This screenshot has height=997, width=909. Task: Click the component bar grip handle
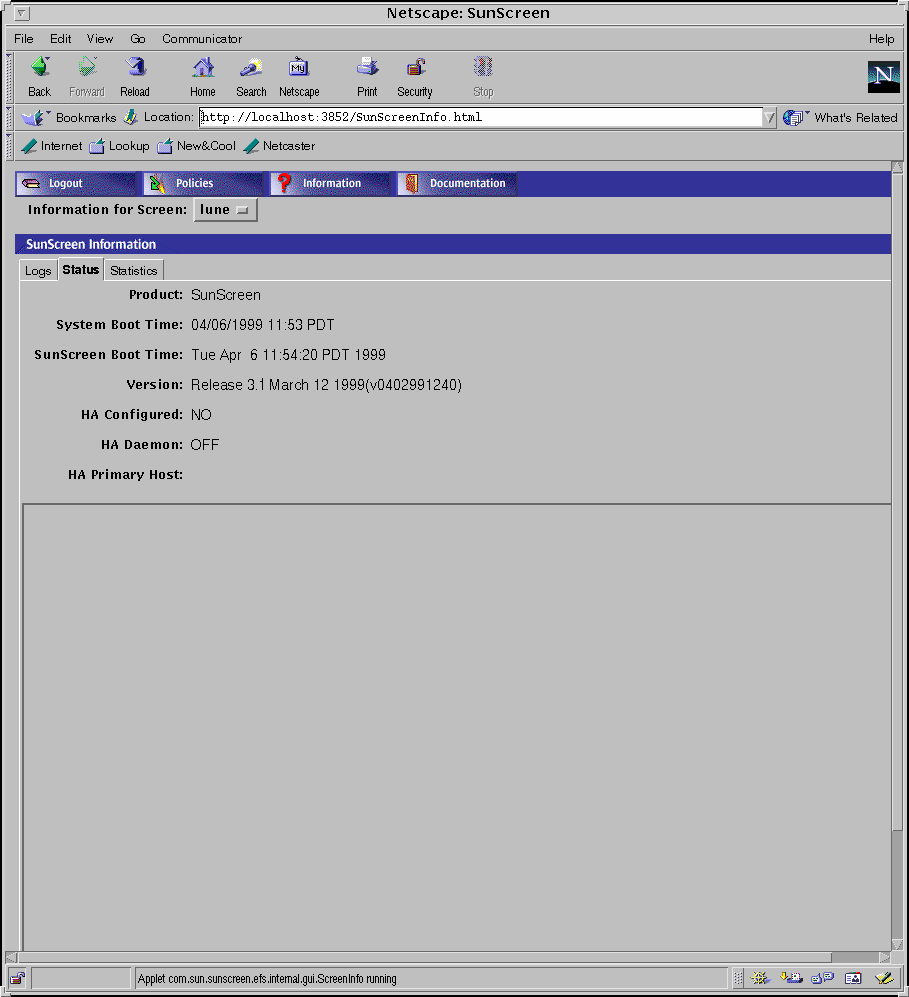click(737, 978)
